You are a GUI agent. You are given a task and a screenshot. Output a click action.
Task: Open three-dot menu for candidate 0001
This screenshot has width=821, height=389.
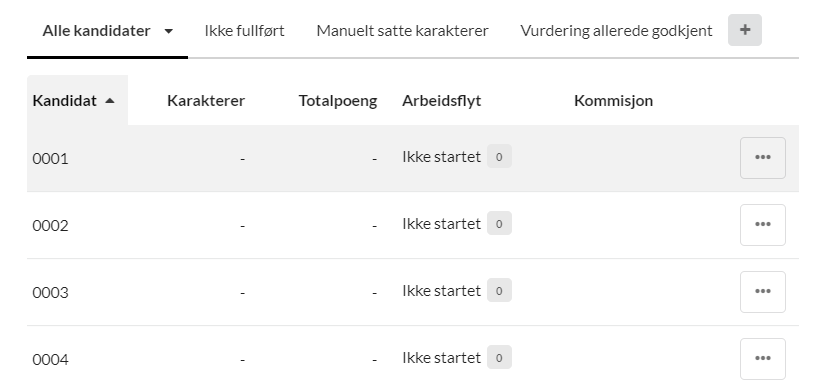click(x=762, y=158)
